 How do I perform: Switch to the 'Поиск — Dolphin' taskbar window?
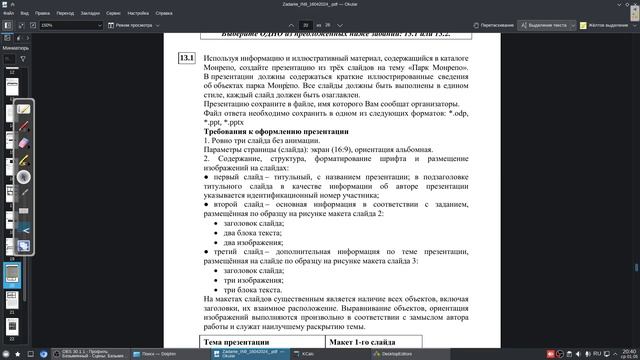tap(171, 354)
